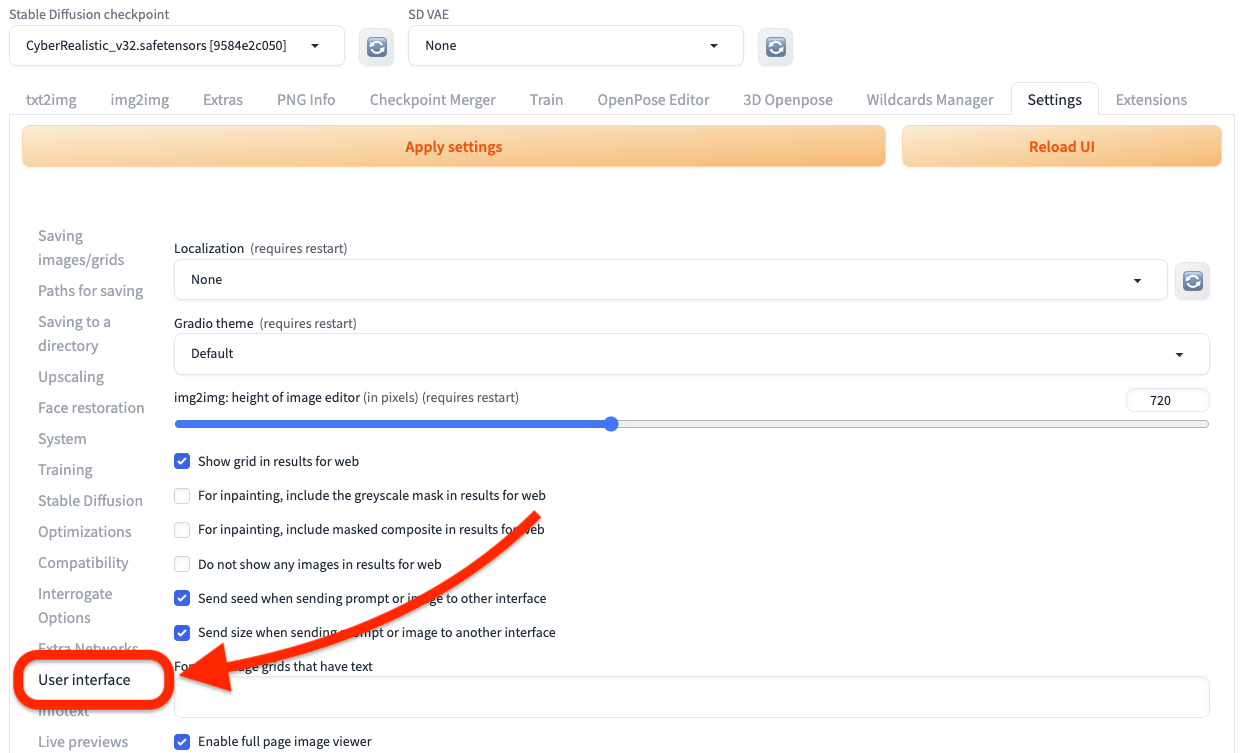Go to the Checkpoint Merger tab

pyautogui.click(x=432, y=100)
